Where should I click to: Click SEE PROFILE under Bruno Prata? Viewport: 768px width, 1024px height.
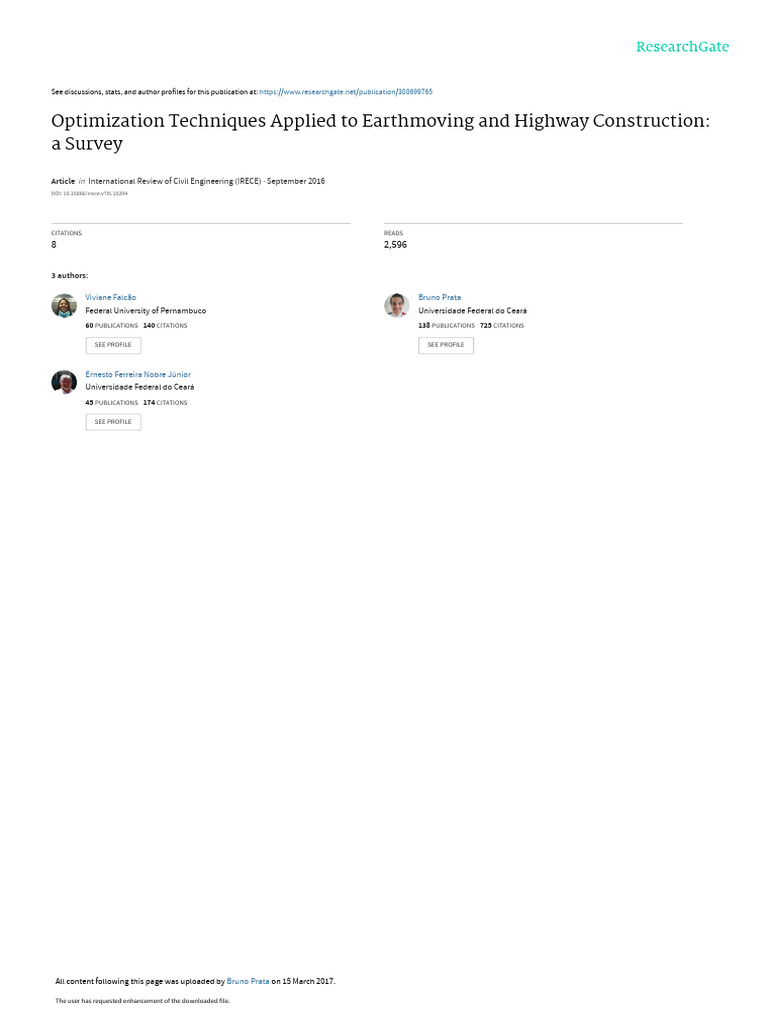pyautogui.click(x=446, y=345)
